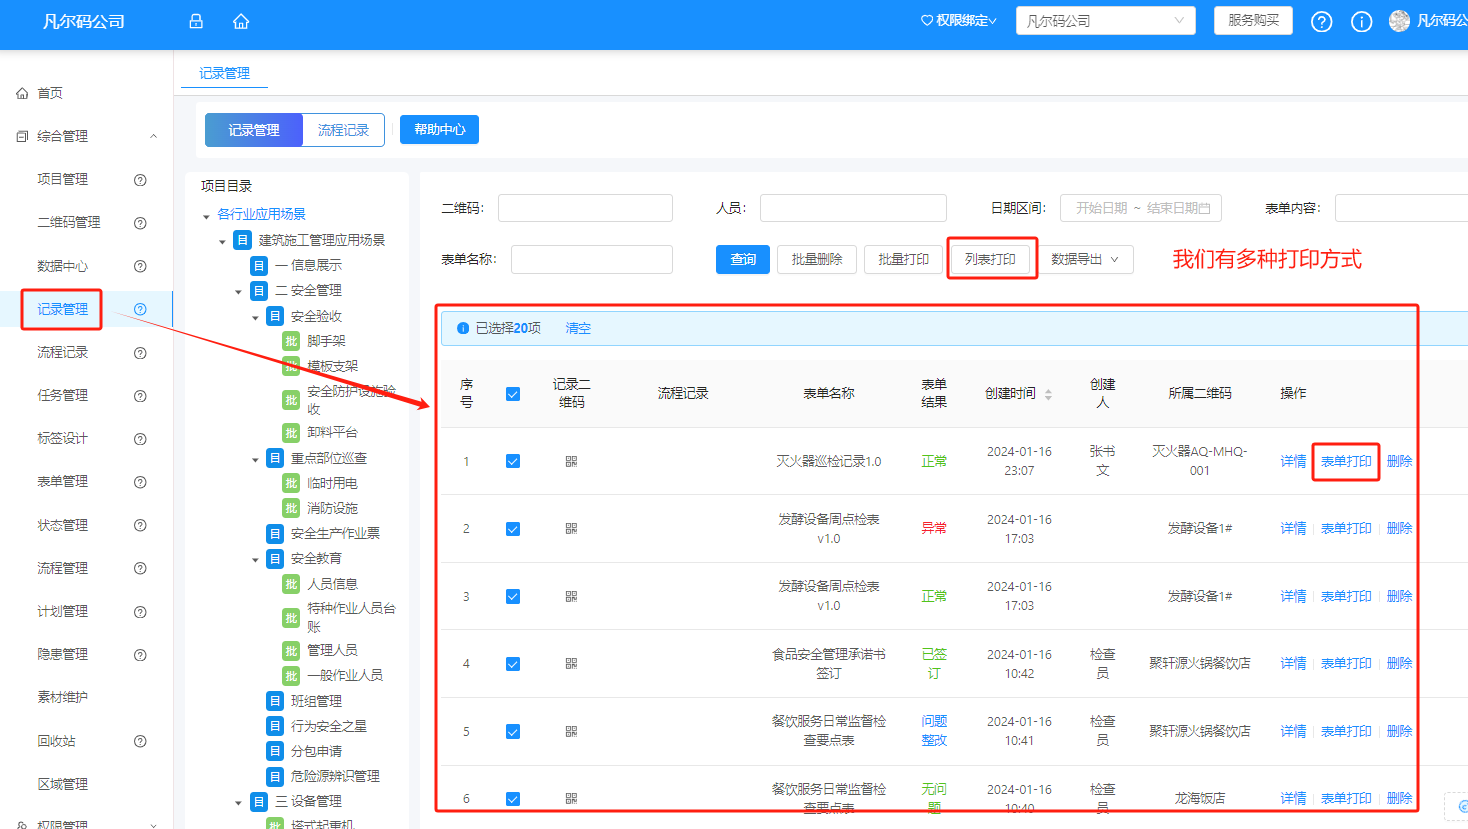Open the 数据导出 dropdown
The height and width of the screenshot is (829, 1468).
1087,258
